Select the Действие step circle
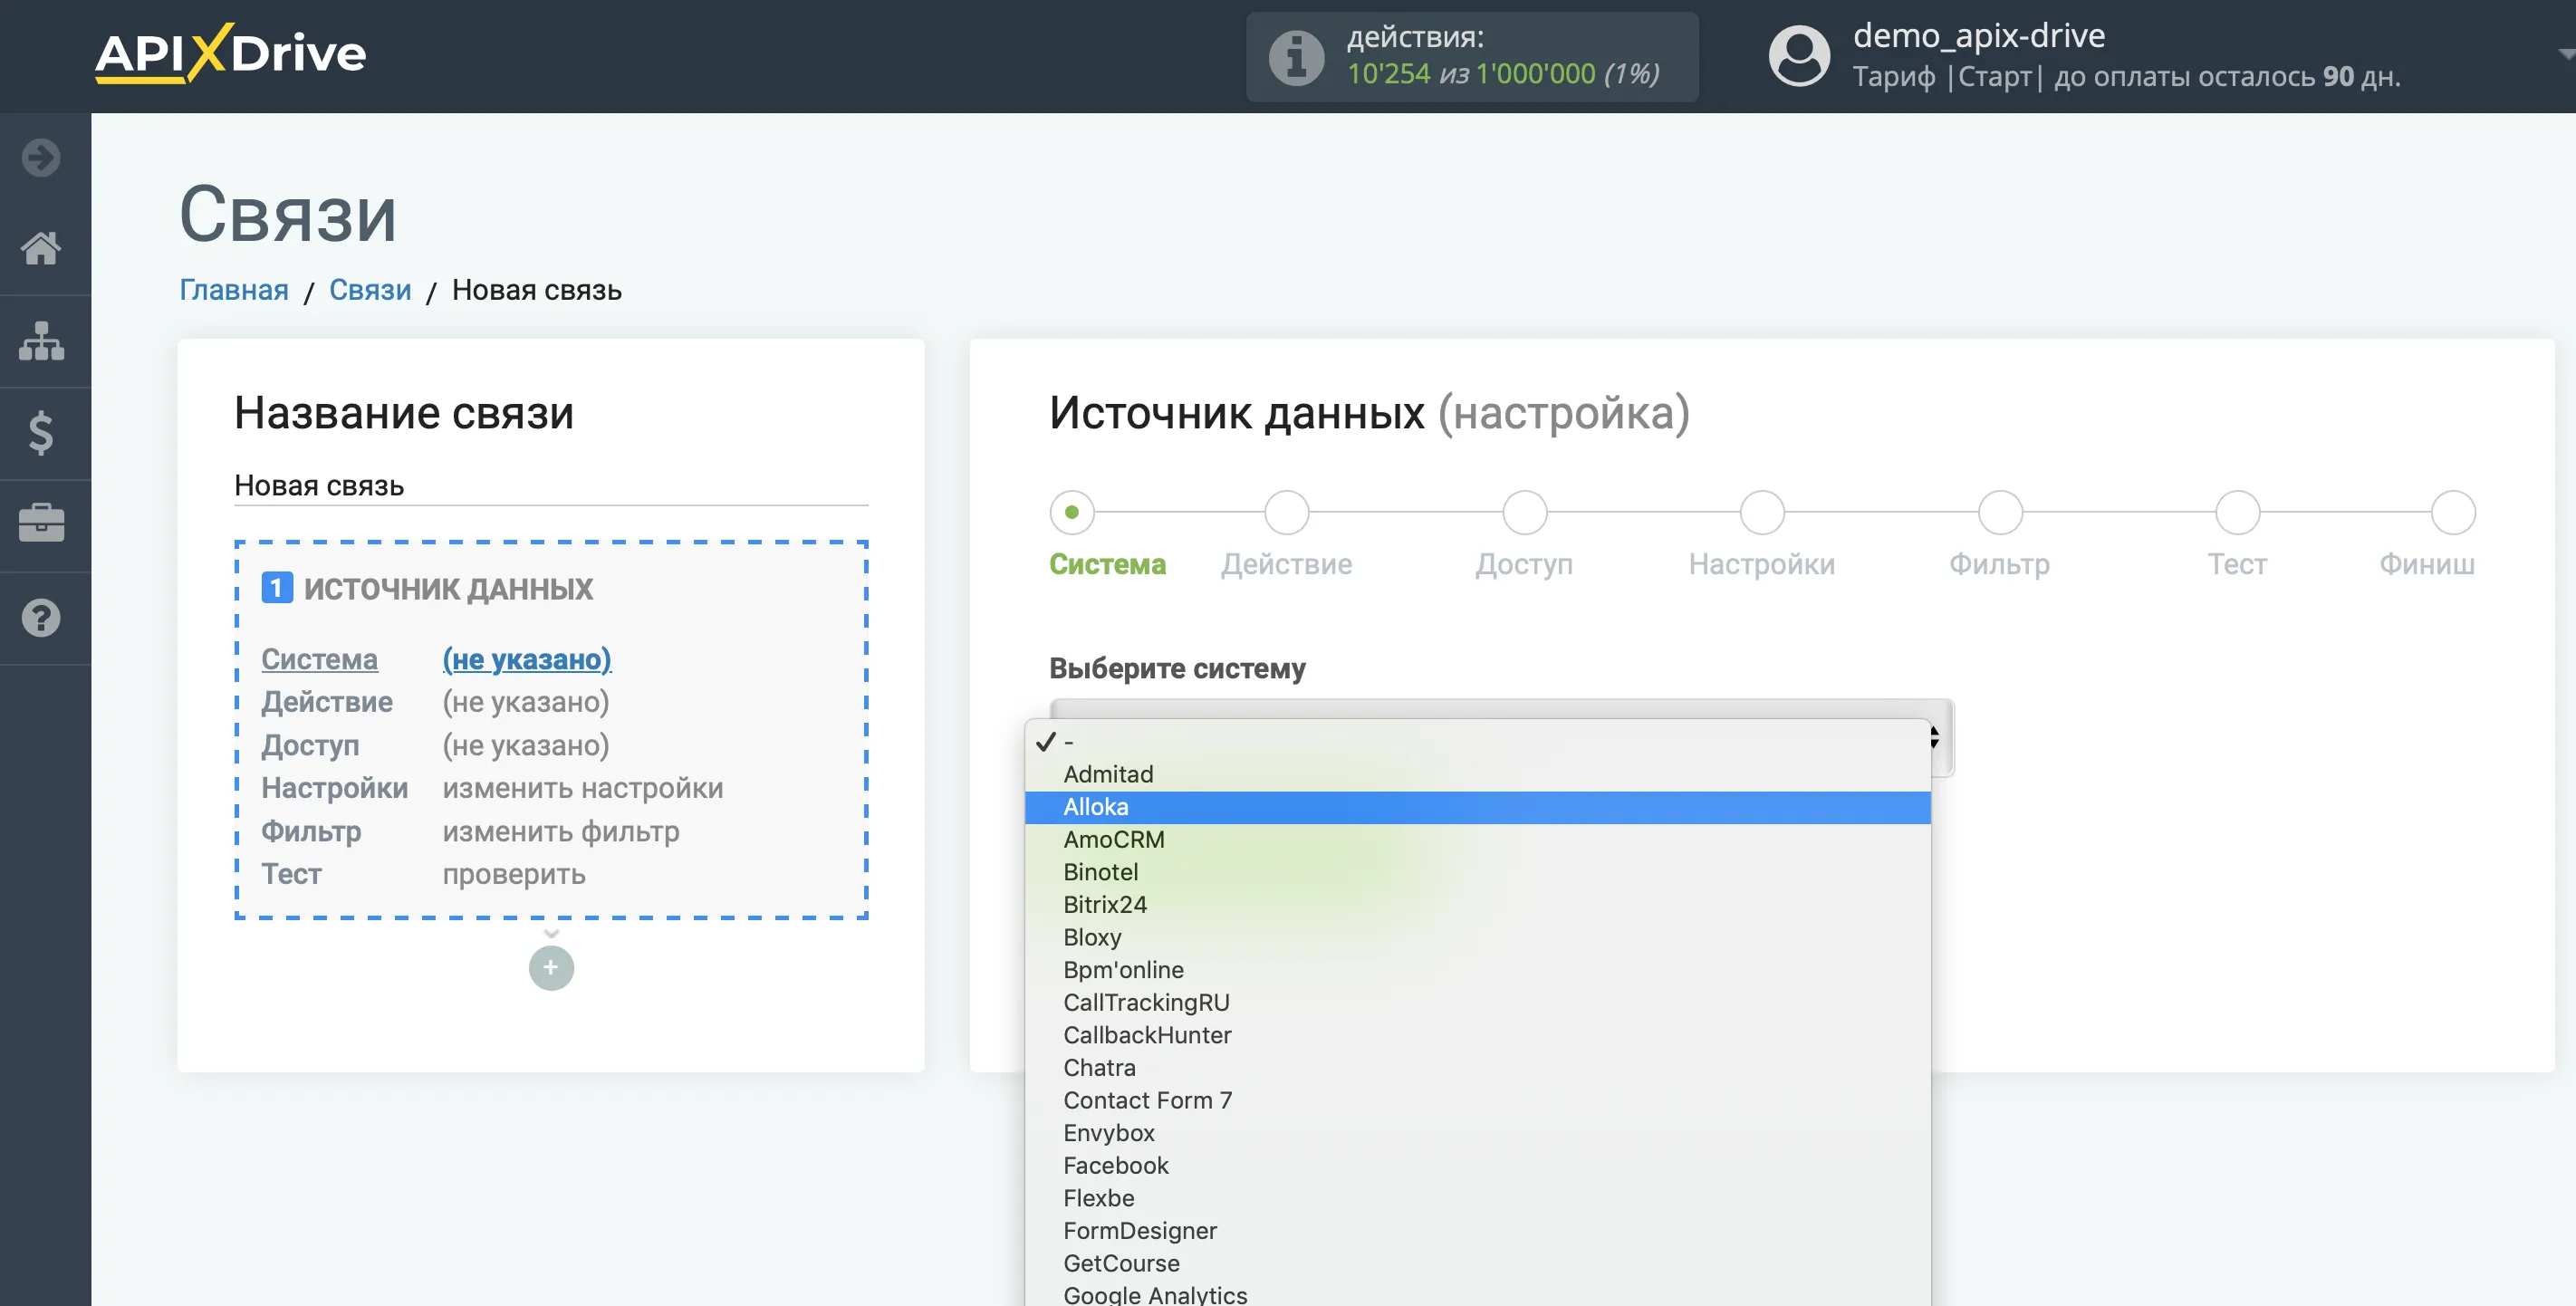Image resolution: width=2576 pixels, height=1306 pixels. click(x=1286, y=512)
